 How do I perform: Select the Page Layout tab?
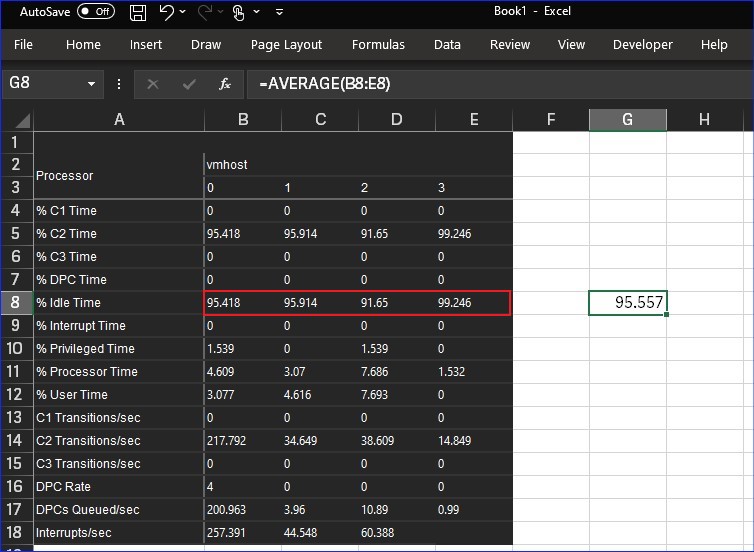point(286,45)
